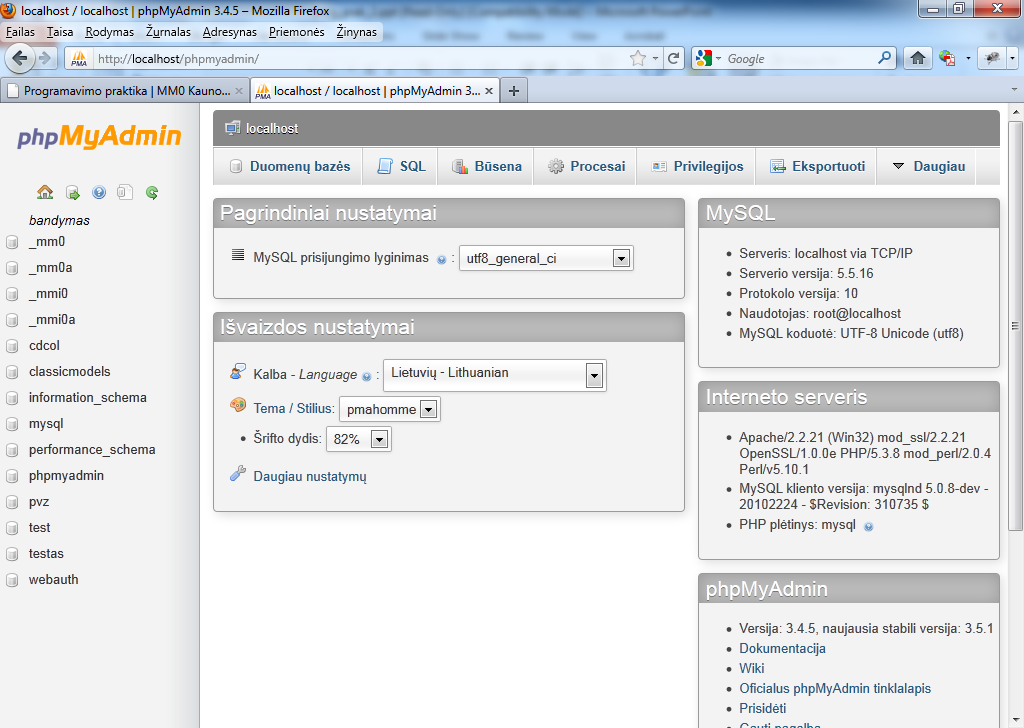Image resolution: width=1024 pixels, height=728 pixels.
Task: Select the testas database
Action: pos(46,554)
